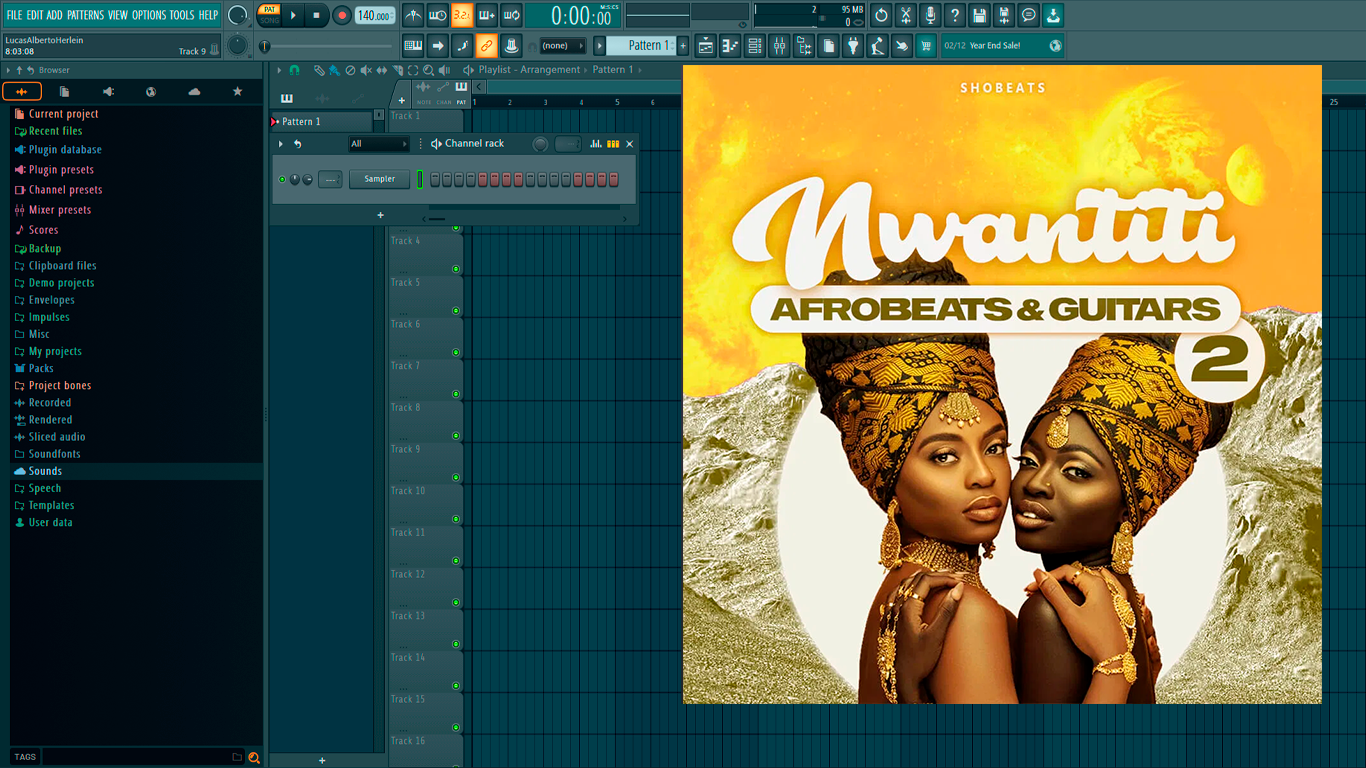Open the Piano roll view icon
The image size is (1366, 768).
[730, 45]
